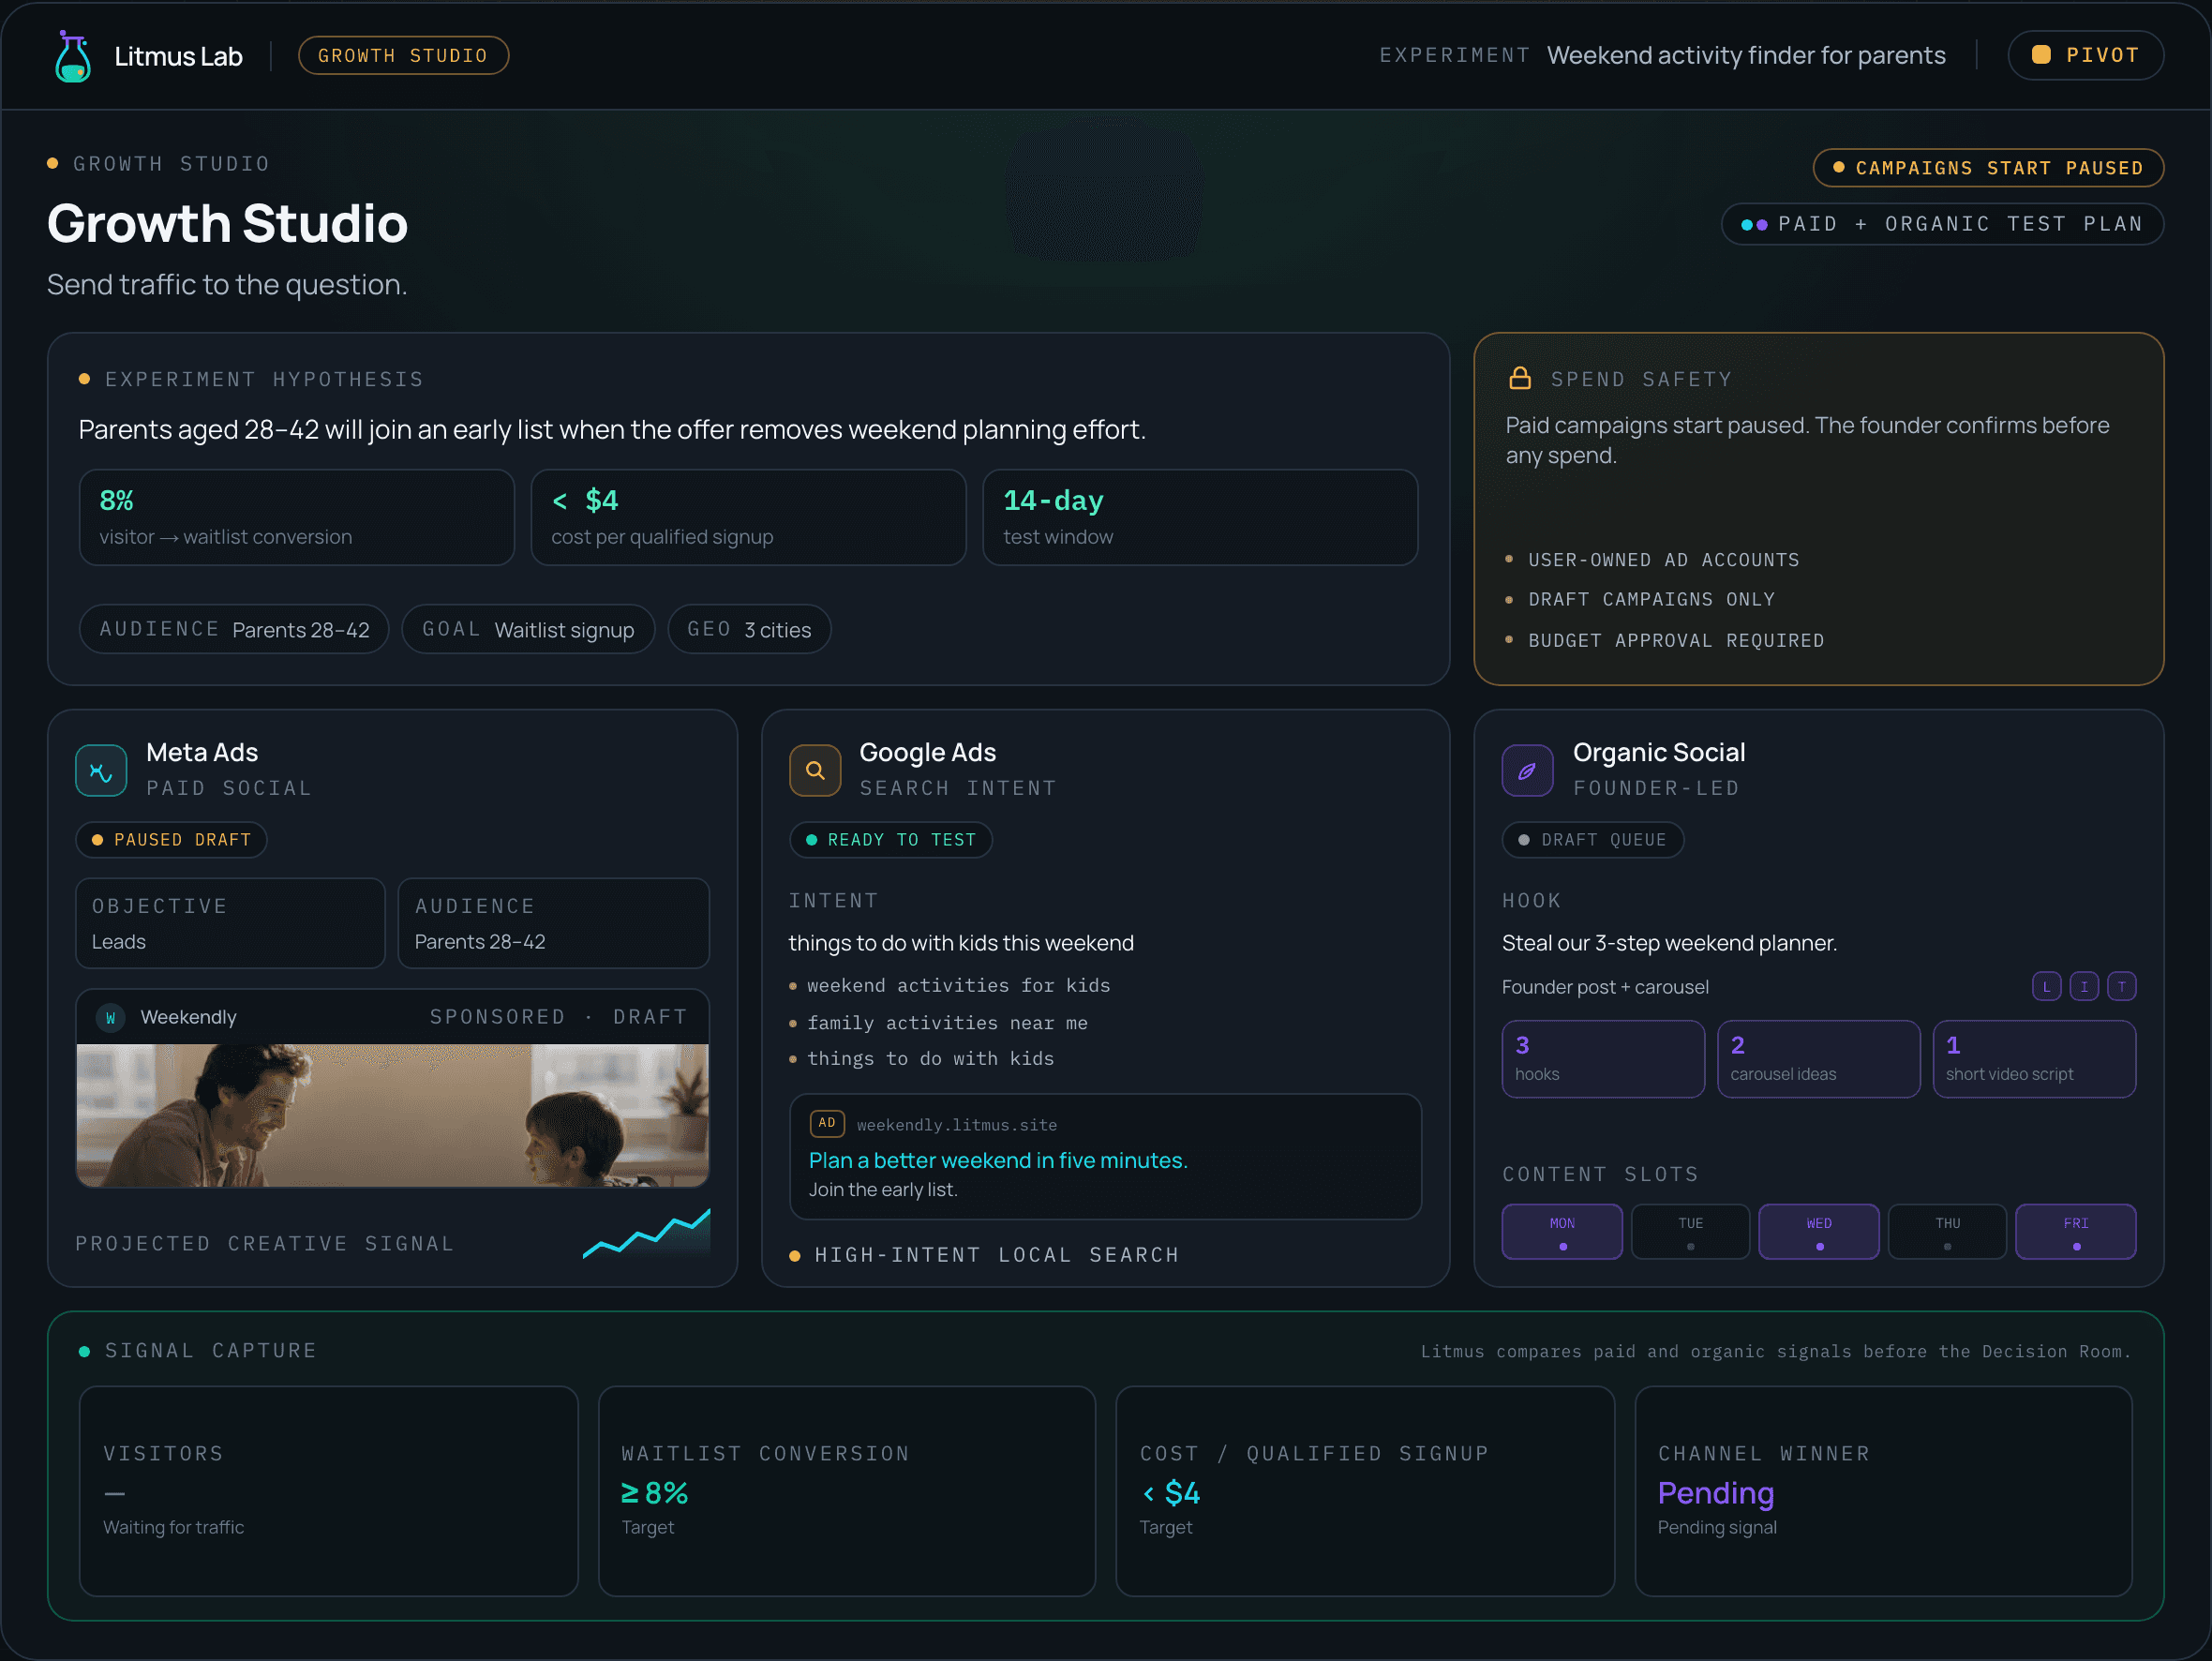The width and height of the screenshot is (2212, 1661).
Task: Click the Paused Draft status chip
Action: coord(171,840)
